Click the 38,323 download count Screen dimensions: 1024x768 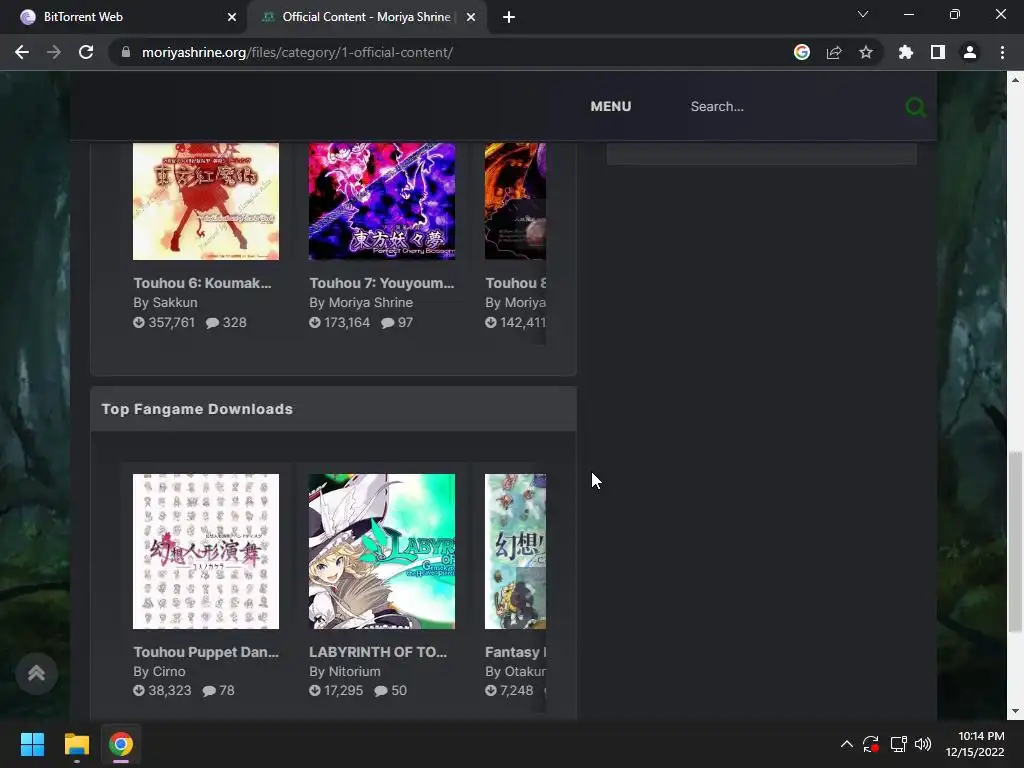click(x=163, y=690)
